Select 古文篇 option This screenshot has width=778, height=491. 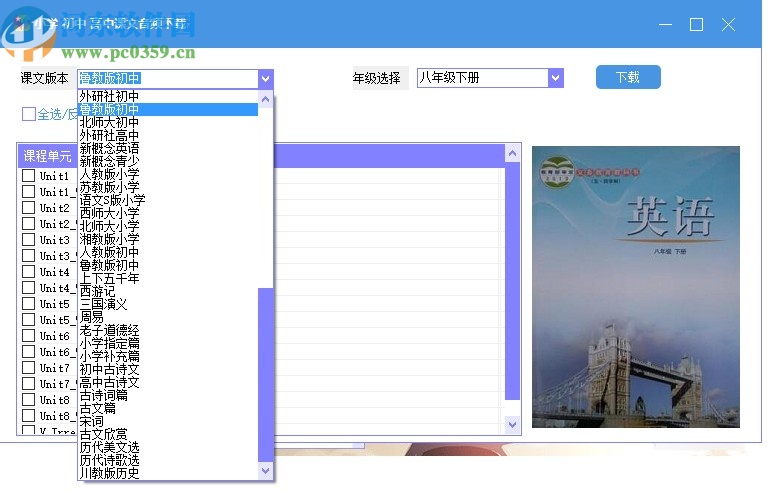coord(168,408)
